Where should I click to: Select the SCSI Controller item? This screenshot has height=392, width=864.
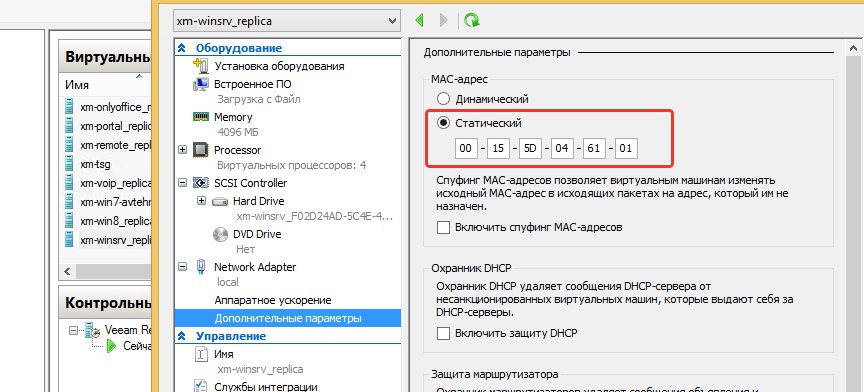click(x=251, y=182)
